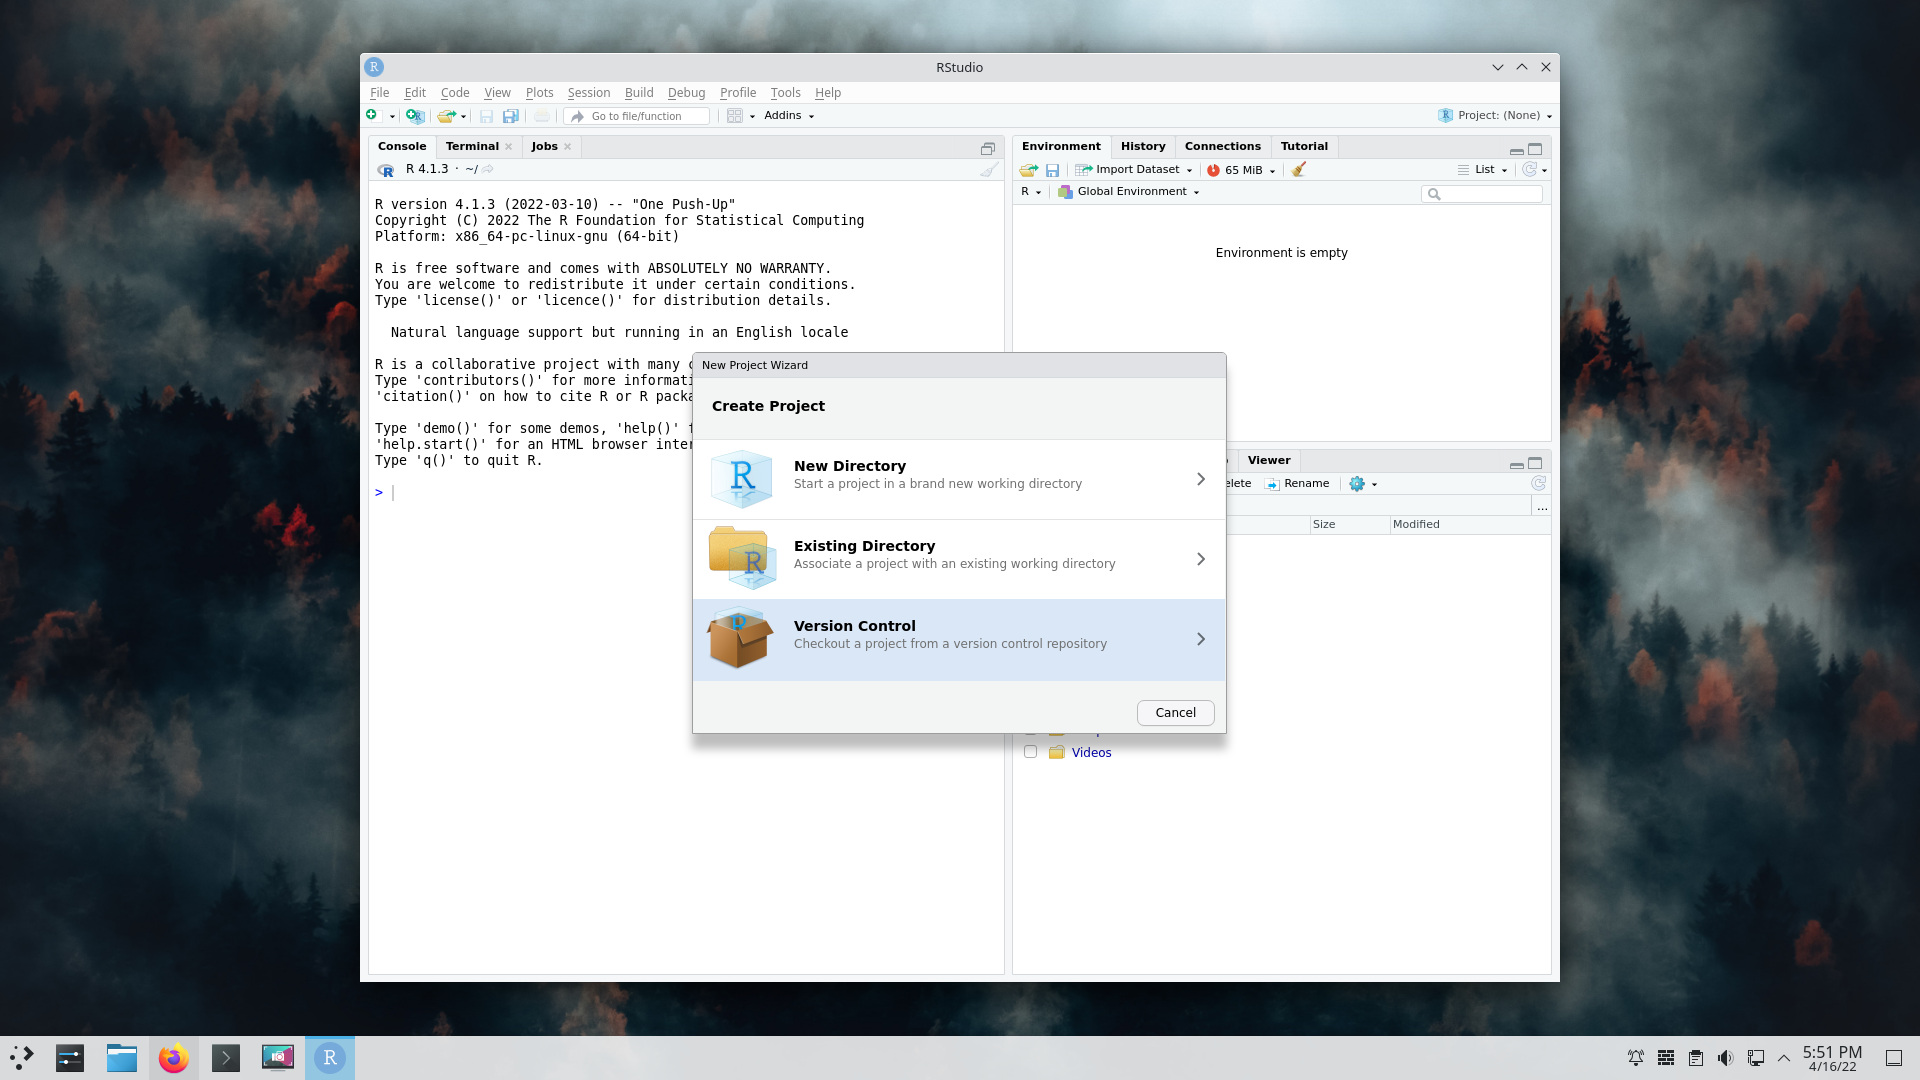This screenshot has height=1080, width=1920.
Task: Switch to the History tab
Action: (1142, 146)
